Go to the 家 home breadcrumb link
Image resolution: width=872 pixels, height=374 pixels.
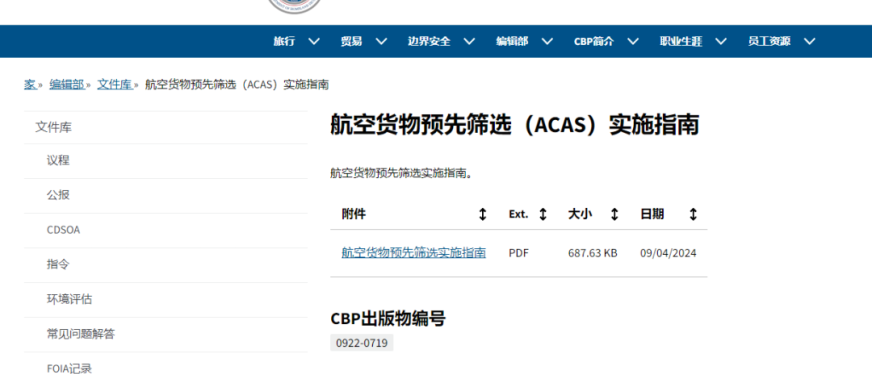[x=29, y=84]
